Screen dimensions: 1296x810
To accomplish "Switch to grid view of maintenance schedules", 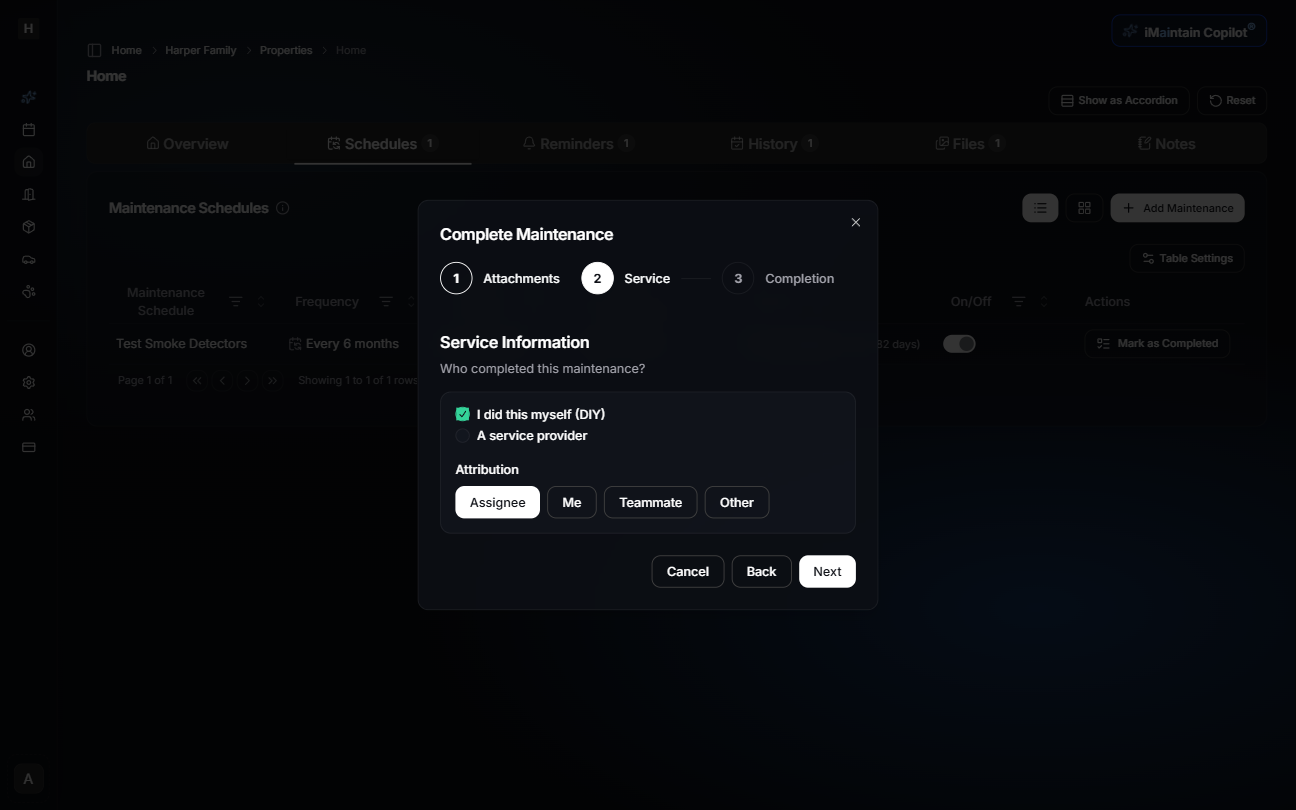I will tap(1084, 207).
